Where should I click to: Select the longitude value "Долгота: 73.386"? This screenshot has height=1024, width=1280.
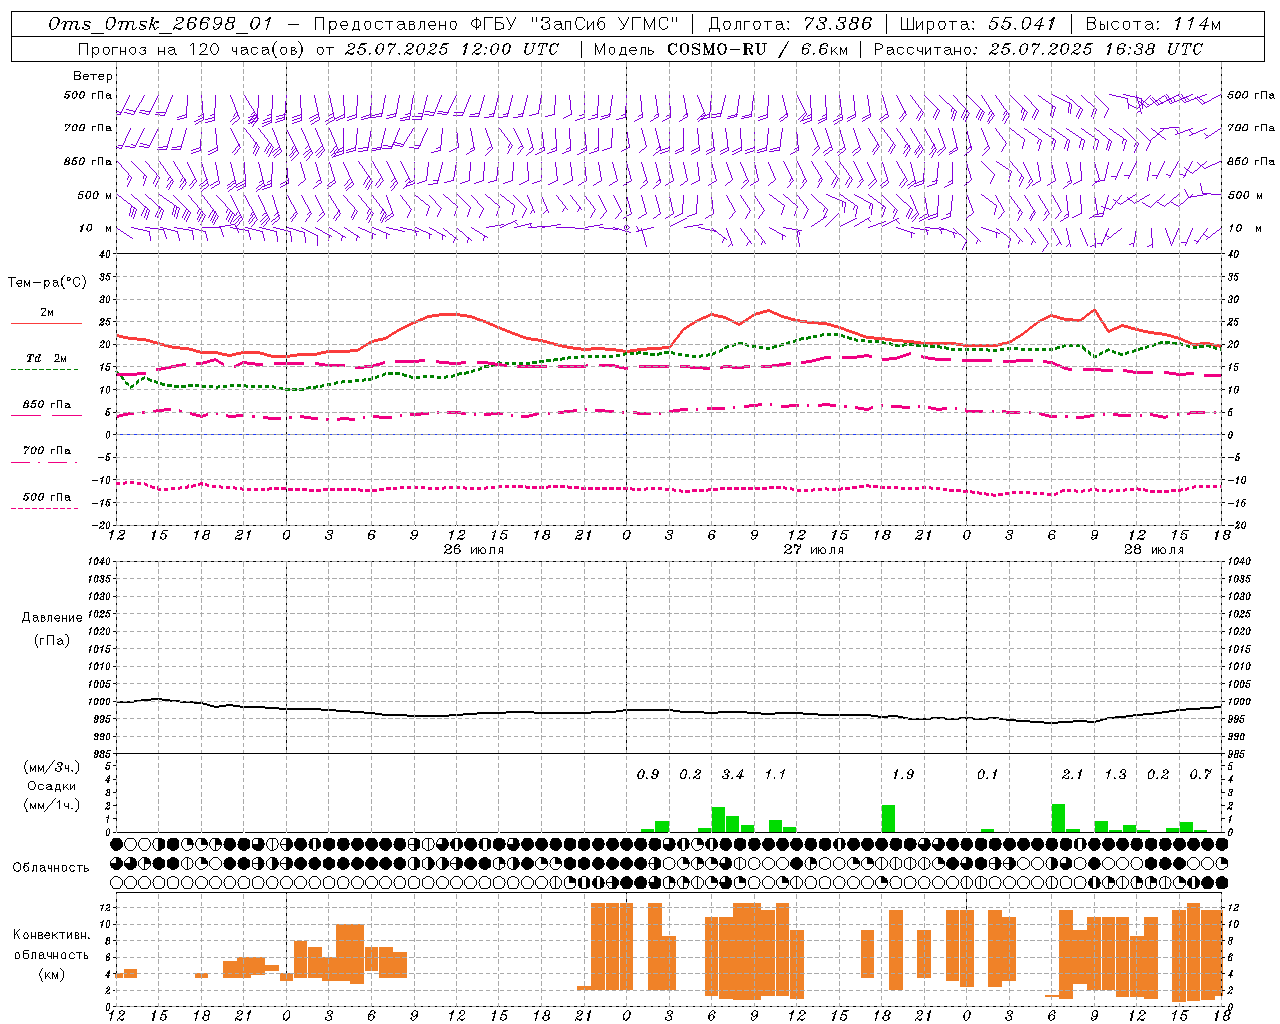[790, 24]
